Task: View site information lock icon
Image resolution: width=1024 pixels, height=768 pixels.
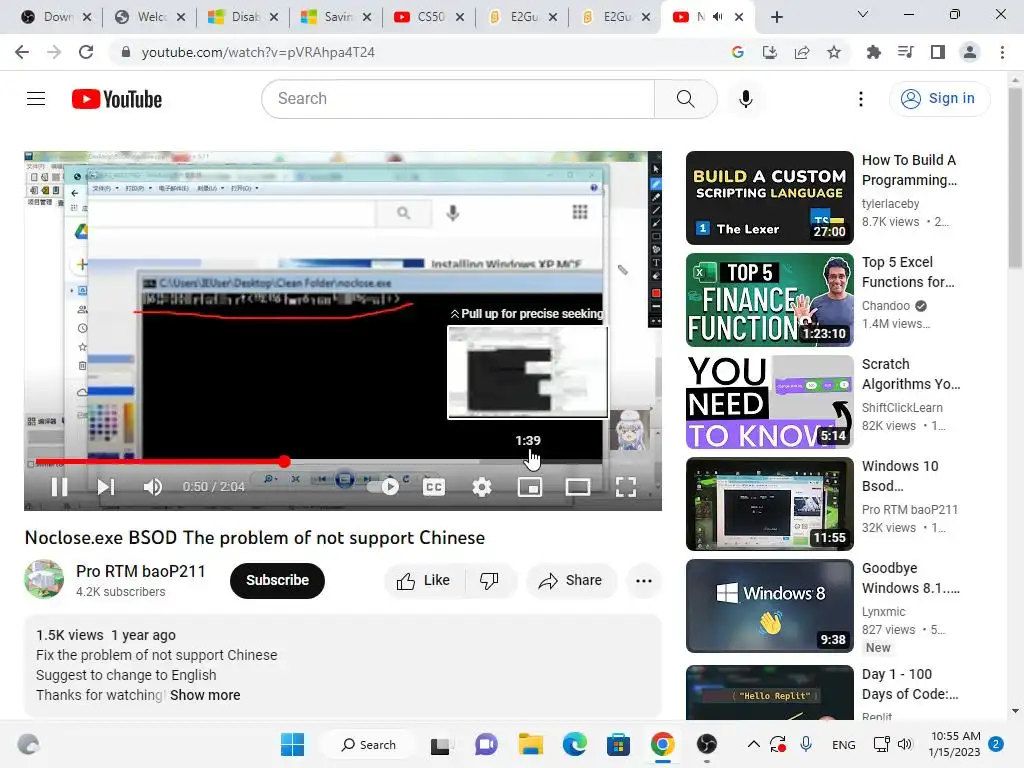Action: click(125, 52)
